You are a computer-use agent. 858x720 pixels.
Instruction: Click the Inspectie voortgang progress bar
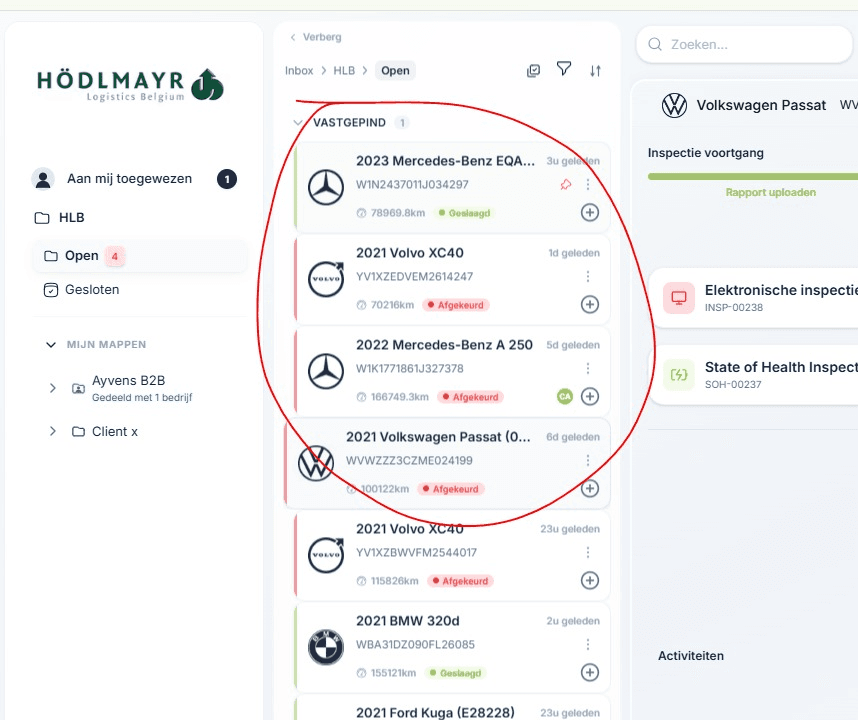coord(750,176)
